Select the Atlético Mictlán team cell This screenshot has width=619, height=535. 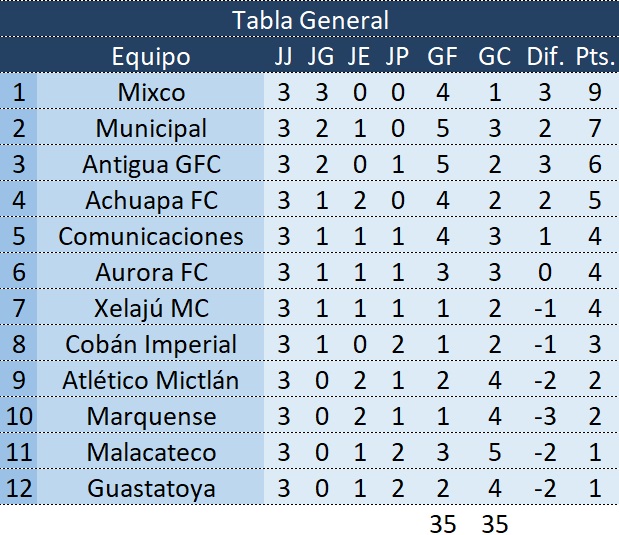[151, 380]
